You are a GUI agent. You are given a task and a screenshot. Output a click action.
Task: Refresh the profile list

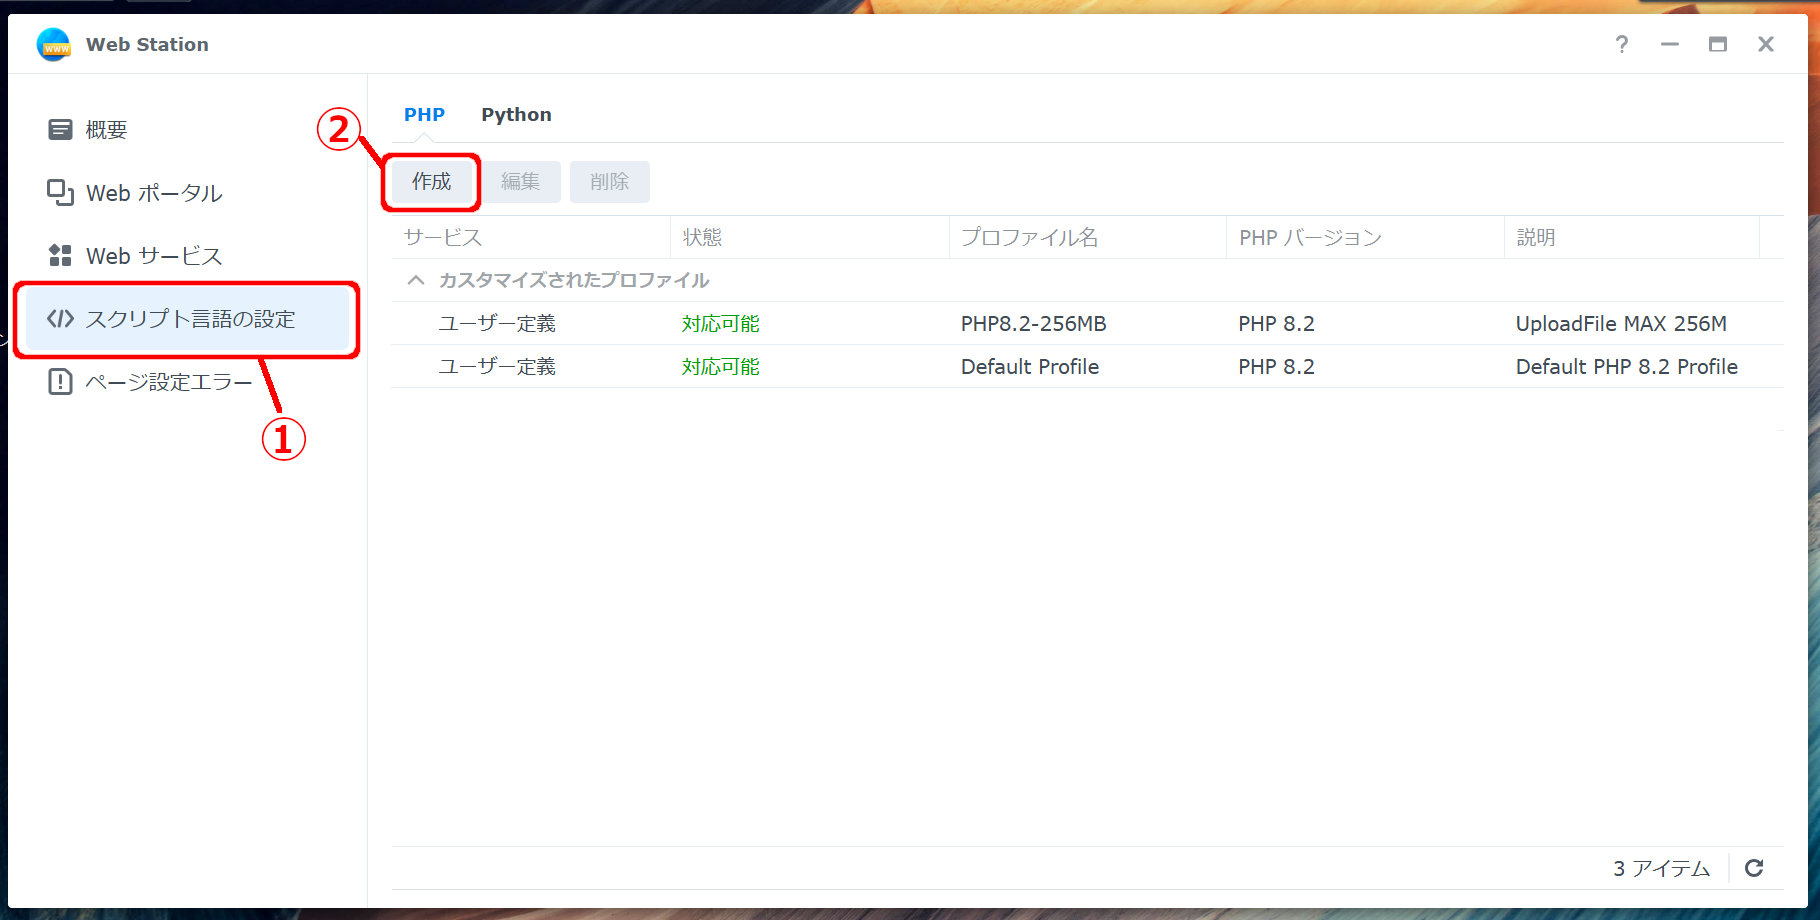pos(1754,868)
